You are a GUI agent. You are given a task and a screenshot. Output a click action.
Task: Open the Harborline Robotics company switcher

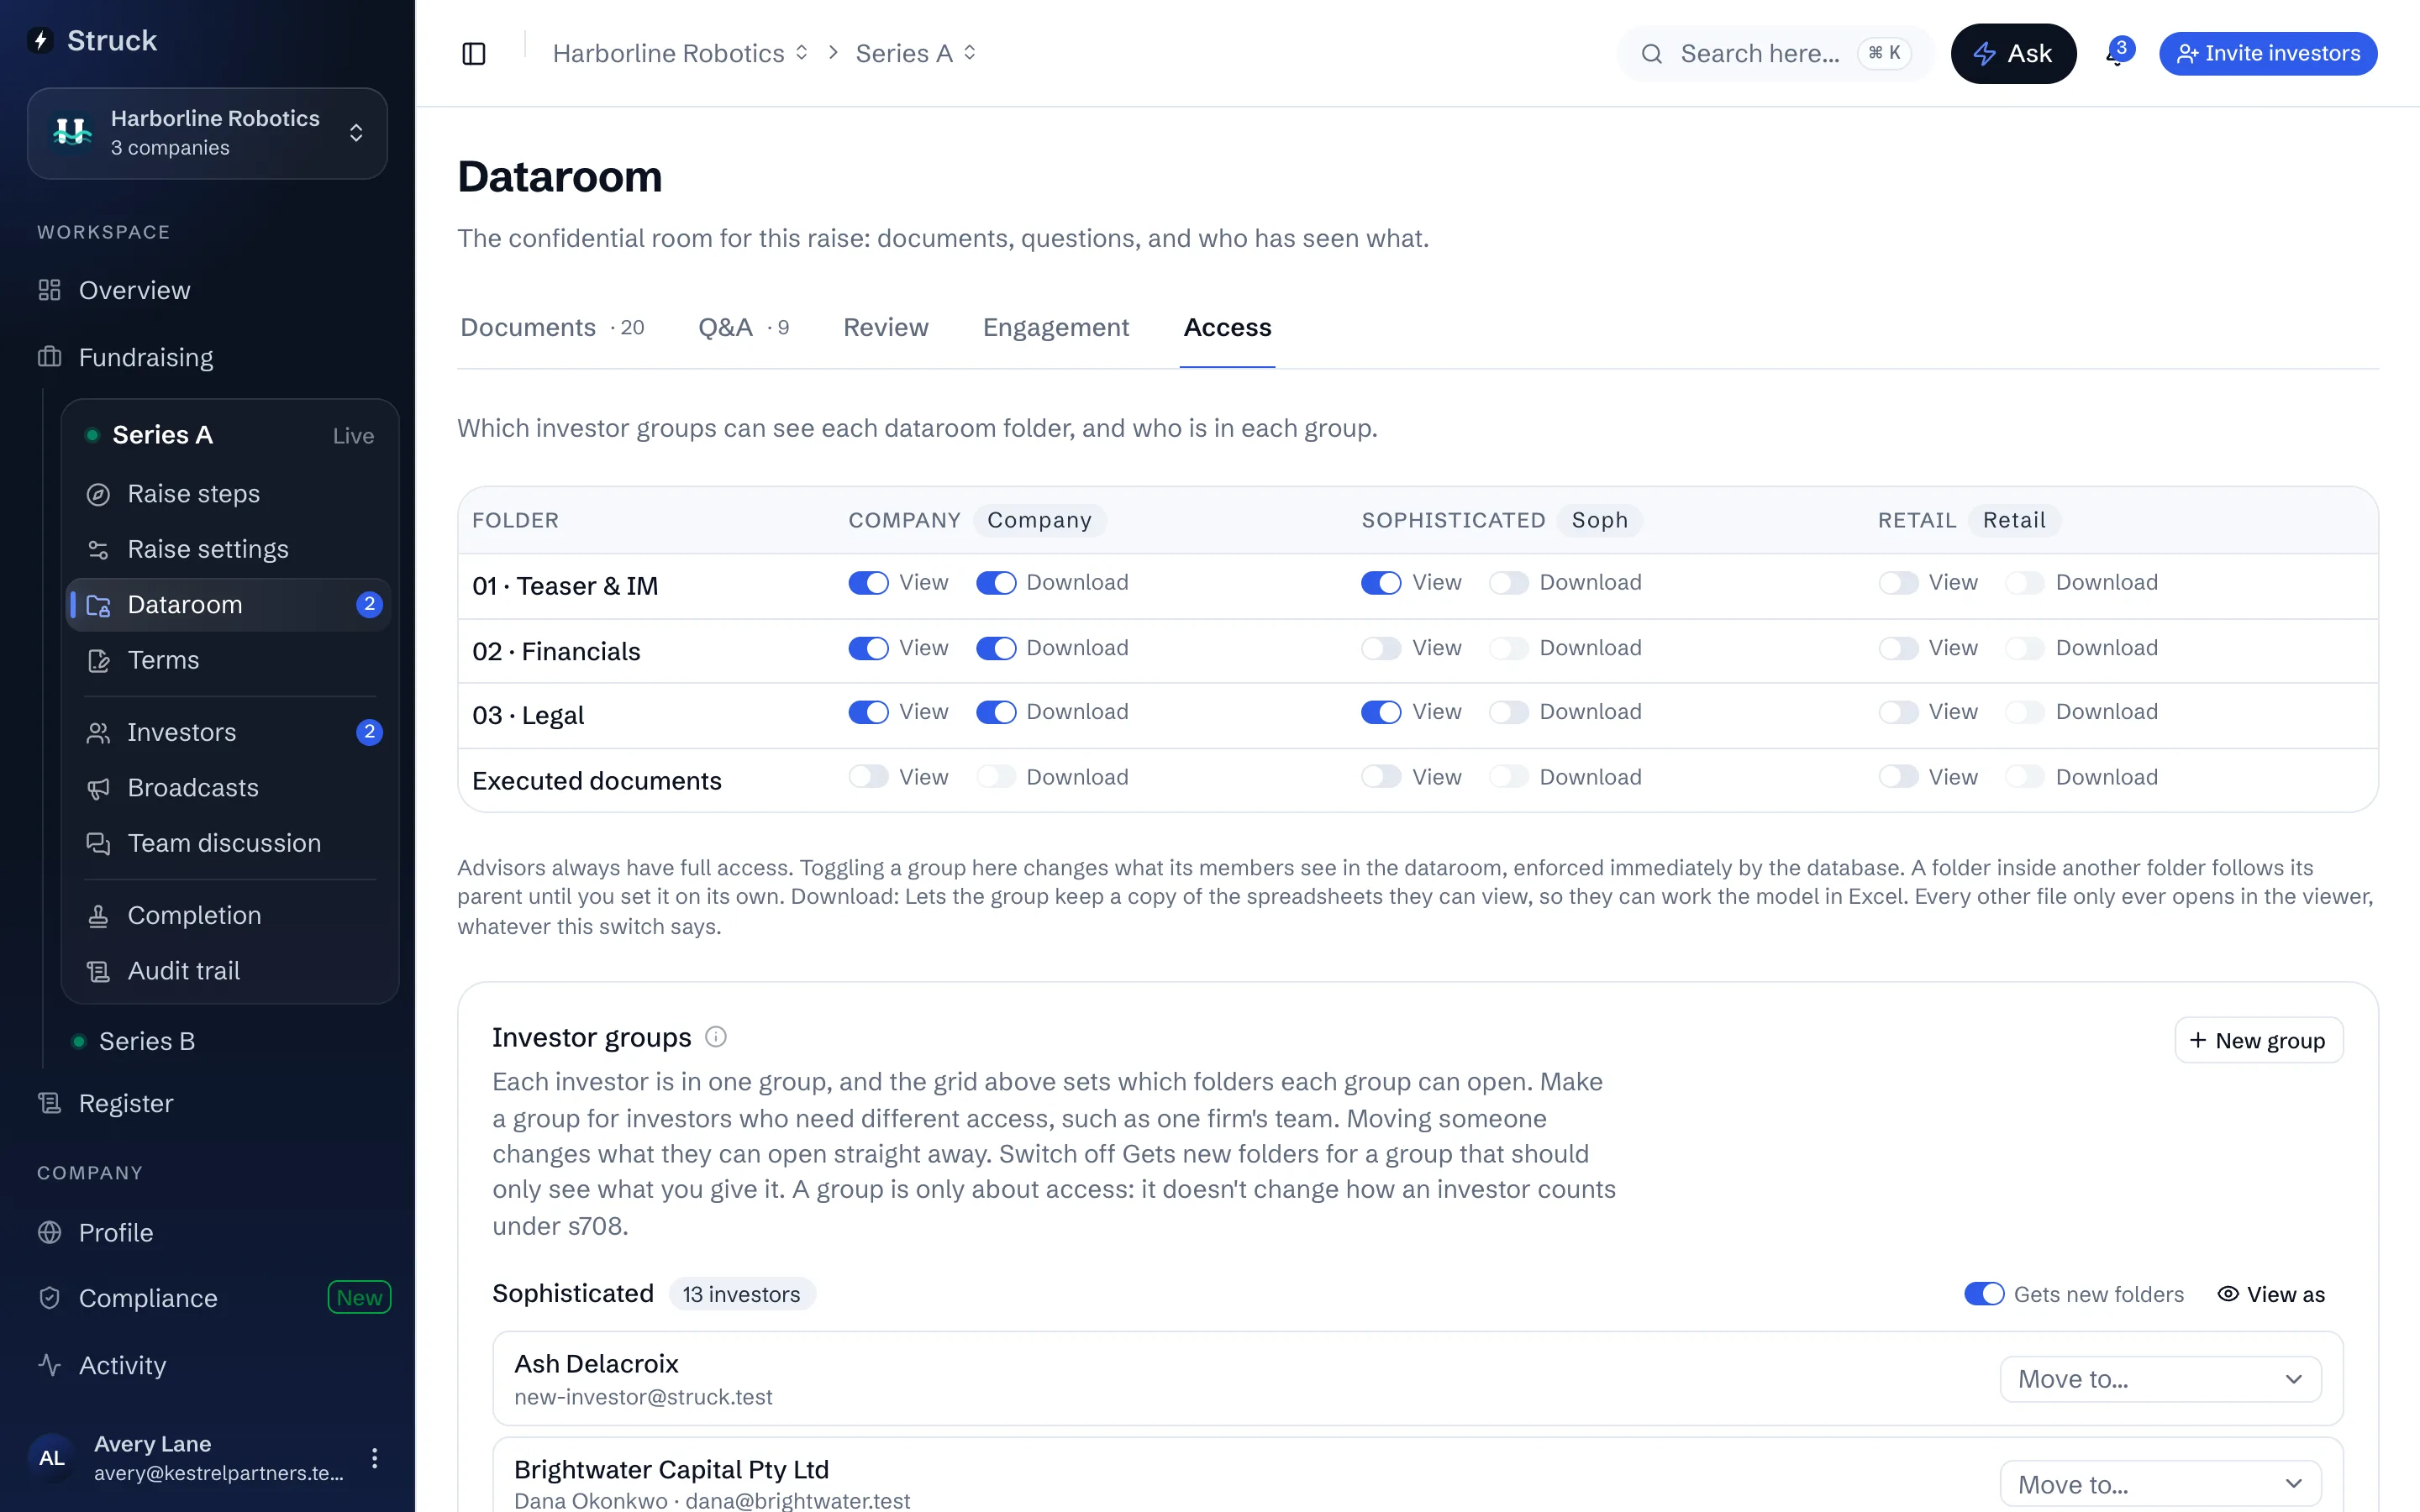tap(207, 133)
